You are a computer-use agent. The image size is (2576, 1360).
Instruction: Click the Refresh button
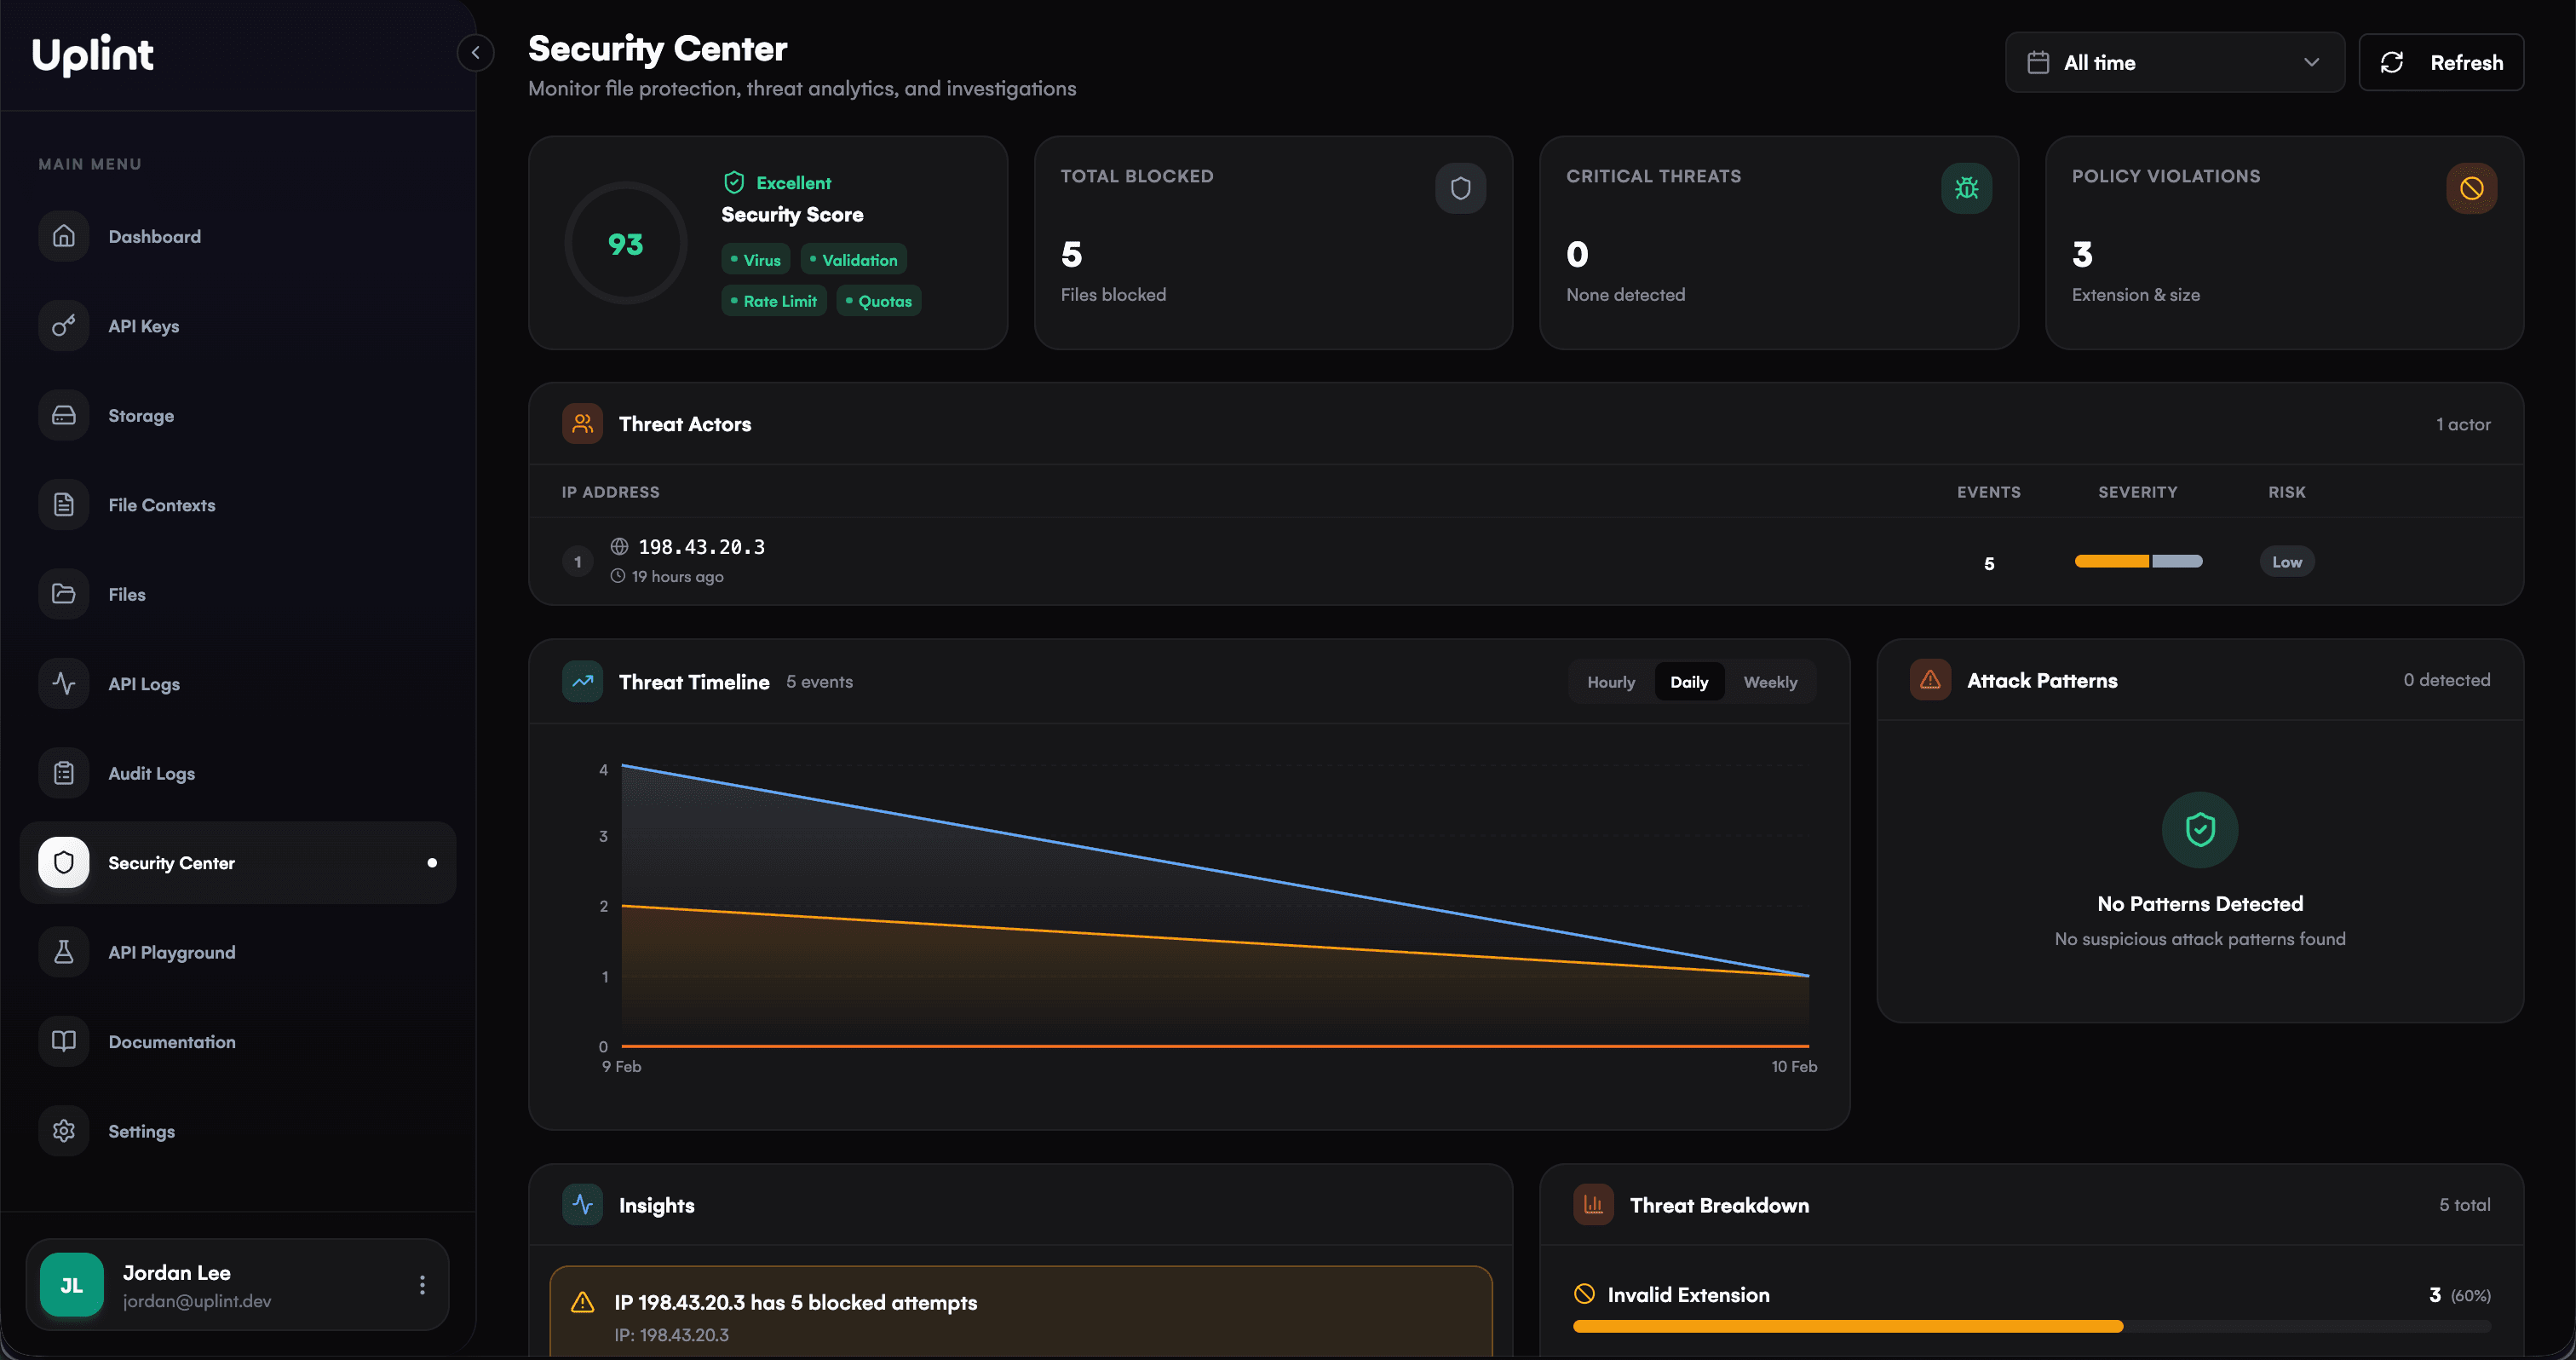click(2441, 62)
